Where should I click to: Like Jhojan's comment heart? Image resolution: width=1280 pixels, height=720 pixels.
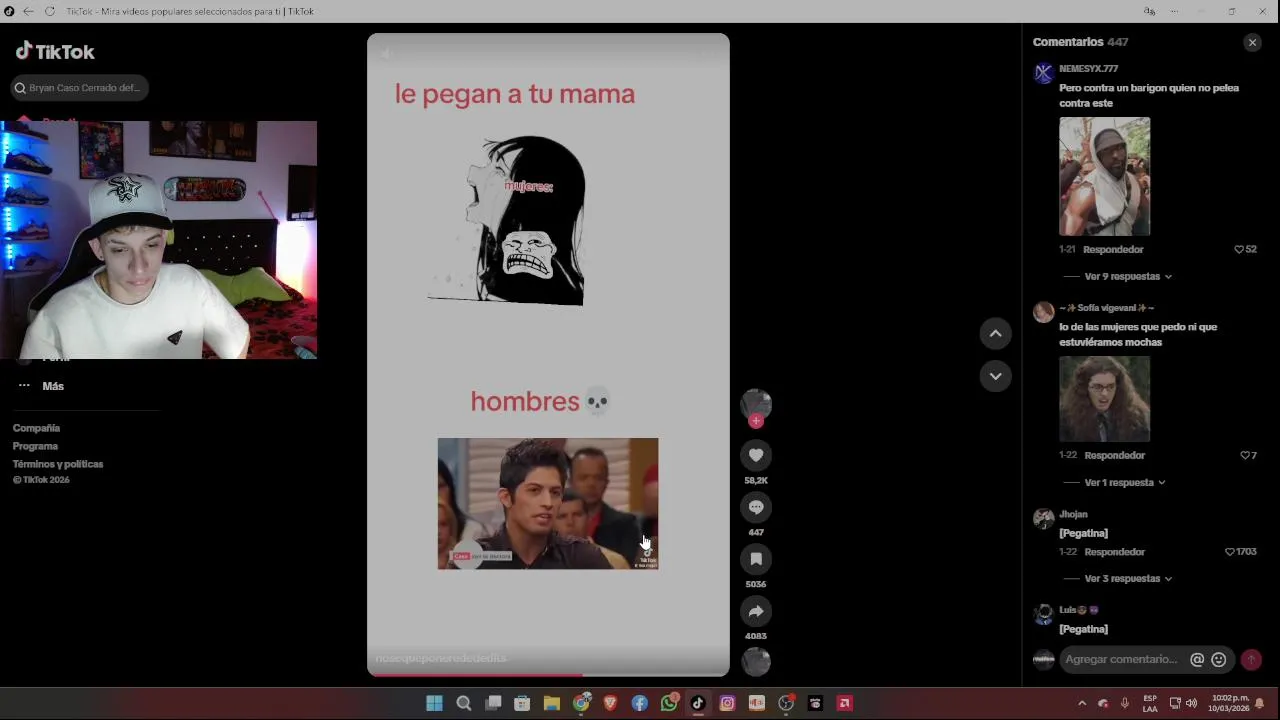coord(1230,551)
